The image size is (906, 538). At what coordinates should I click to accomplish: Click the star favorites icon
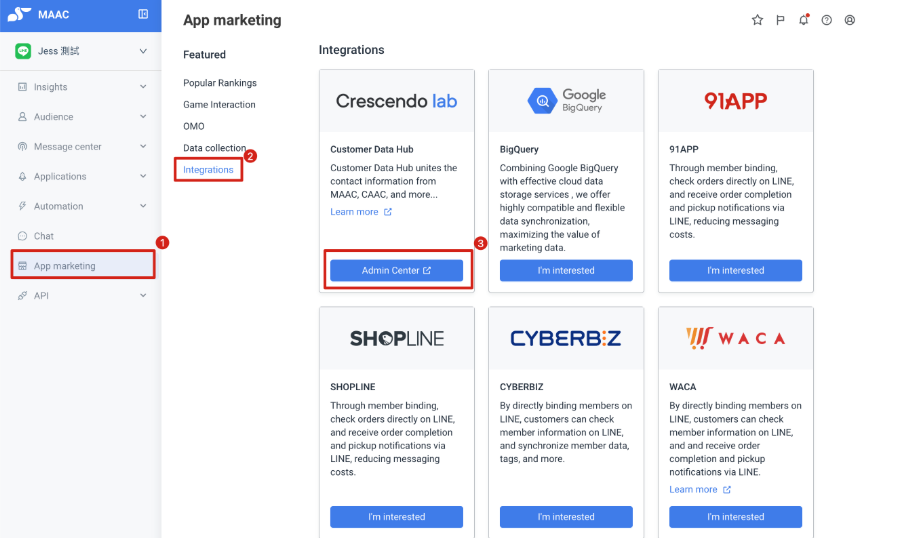click(757, 20)
